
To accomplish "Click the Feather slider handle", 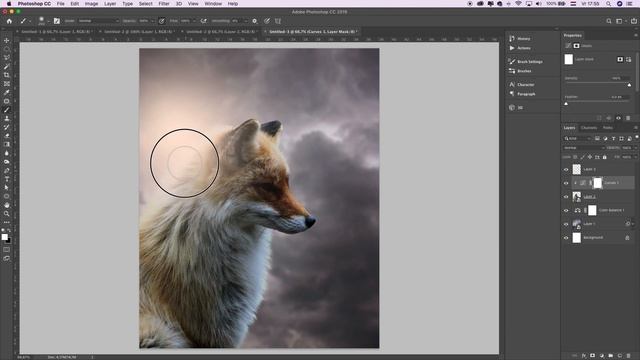I will click(566, 104).
